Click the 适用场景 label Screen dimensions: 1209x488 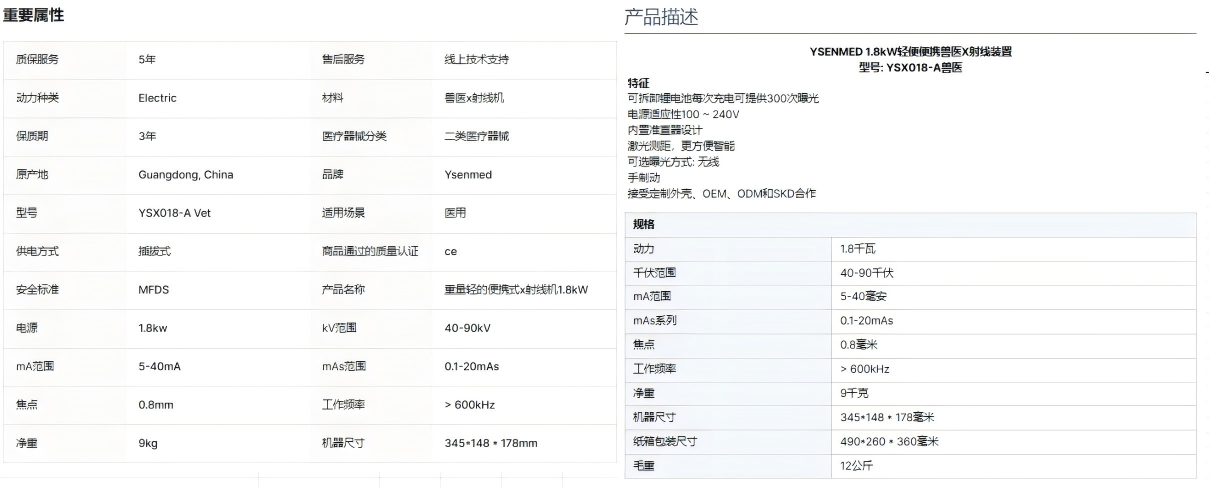click(343, 213)
